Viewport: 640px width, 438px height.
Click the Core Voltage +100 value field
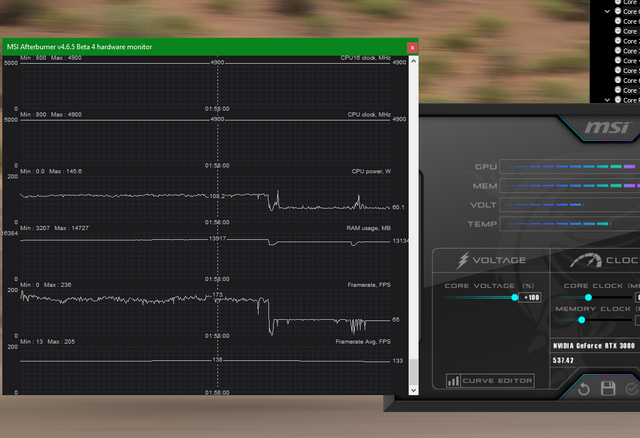coord(531,297)
